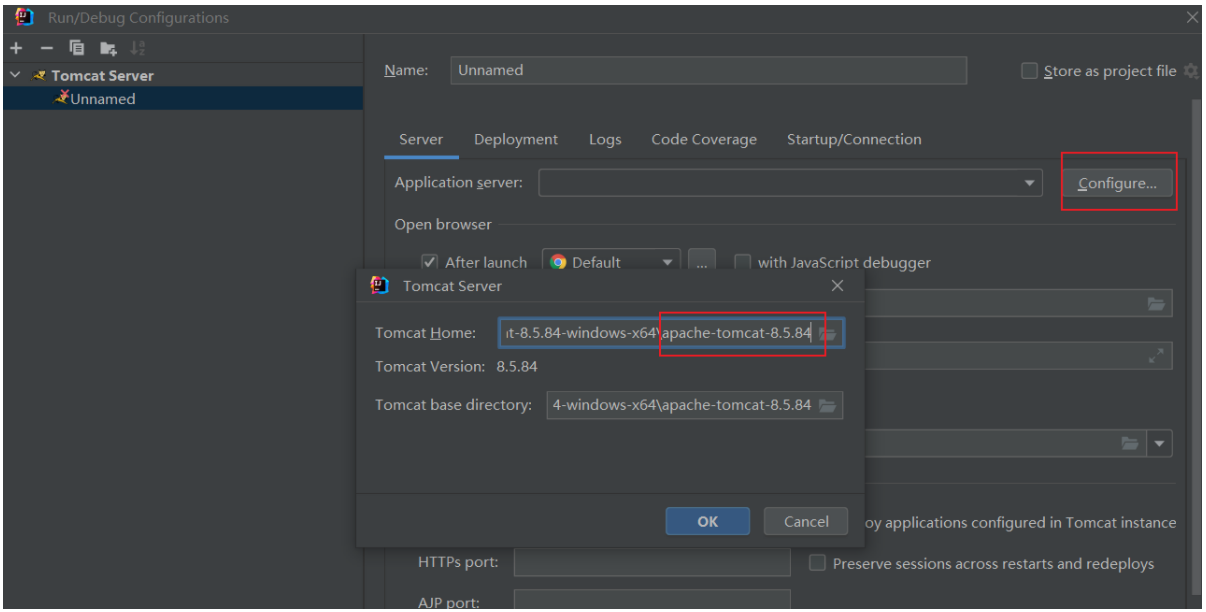Toggle Preserve sessions across restarts and redeploys
Image resolution: width=1206 pixels, height=612 pixels.
click(x=817, y=563)
